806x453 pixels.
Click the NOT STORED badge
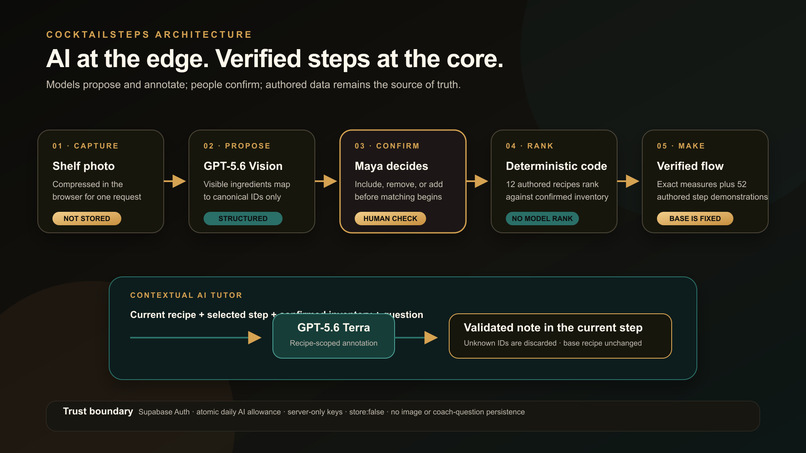[87, 219]
